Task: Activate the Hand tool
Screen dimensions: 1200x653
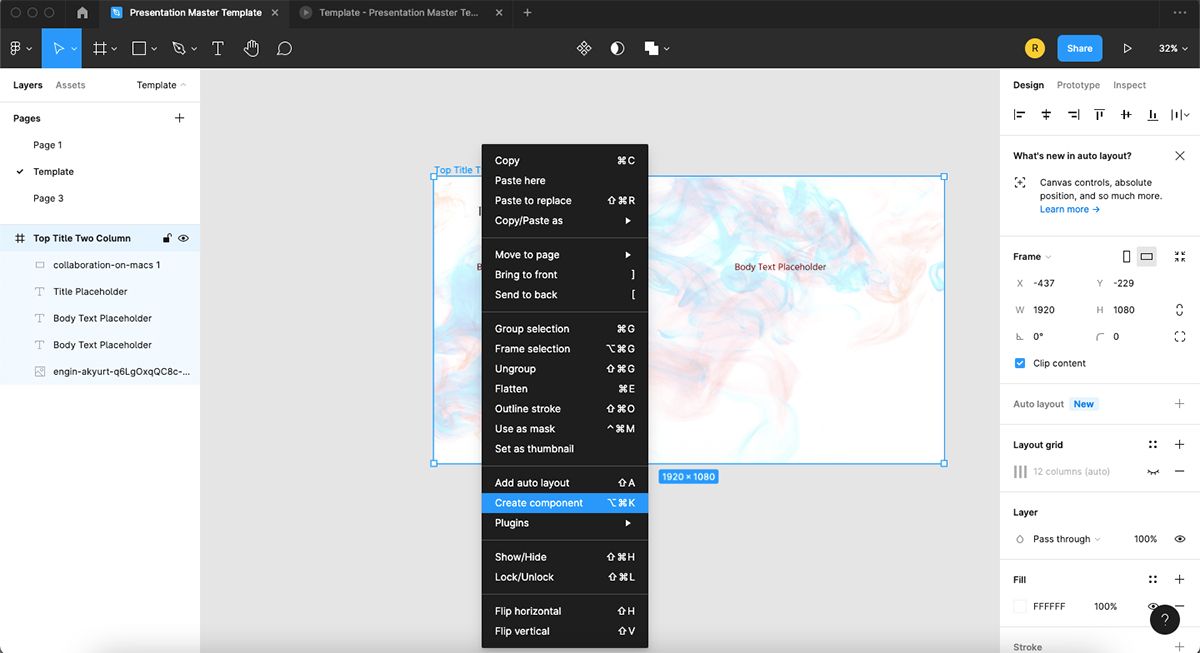Action: pyautogui.click(x=251, y=47)
